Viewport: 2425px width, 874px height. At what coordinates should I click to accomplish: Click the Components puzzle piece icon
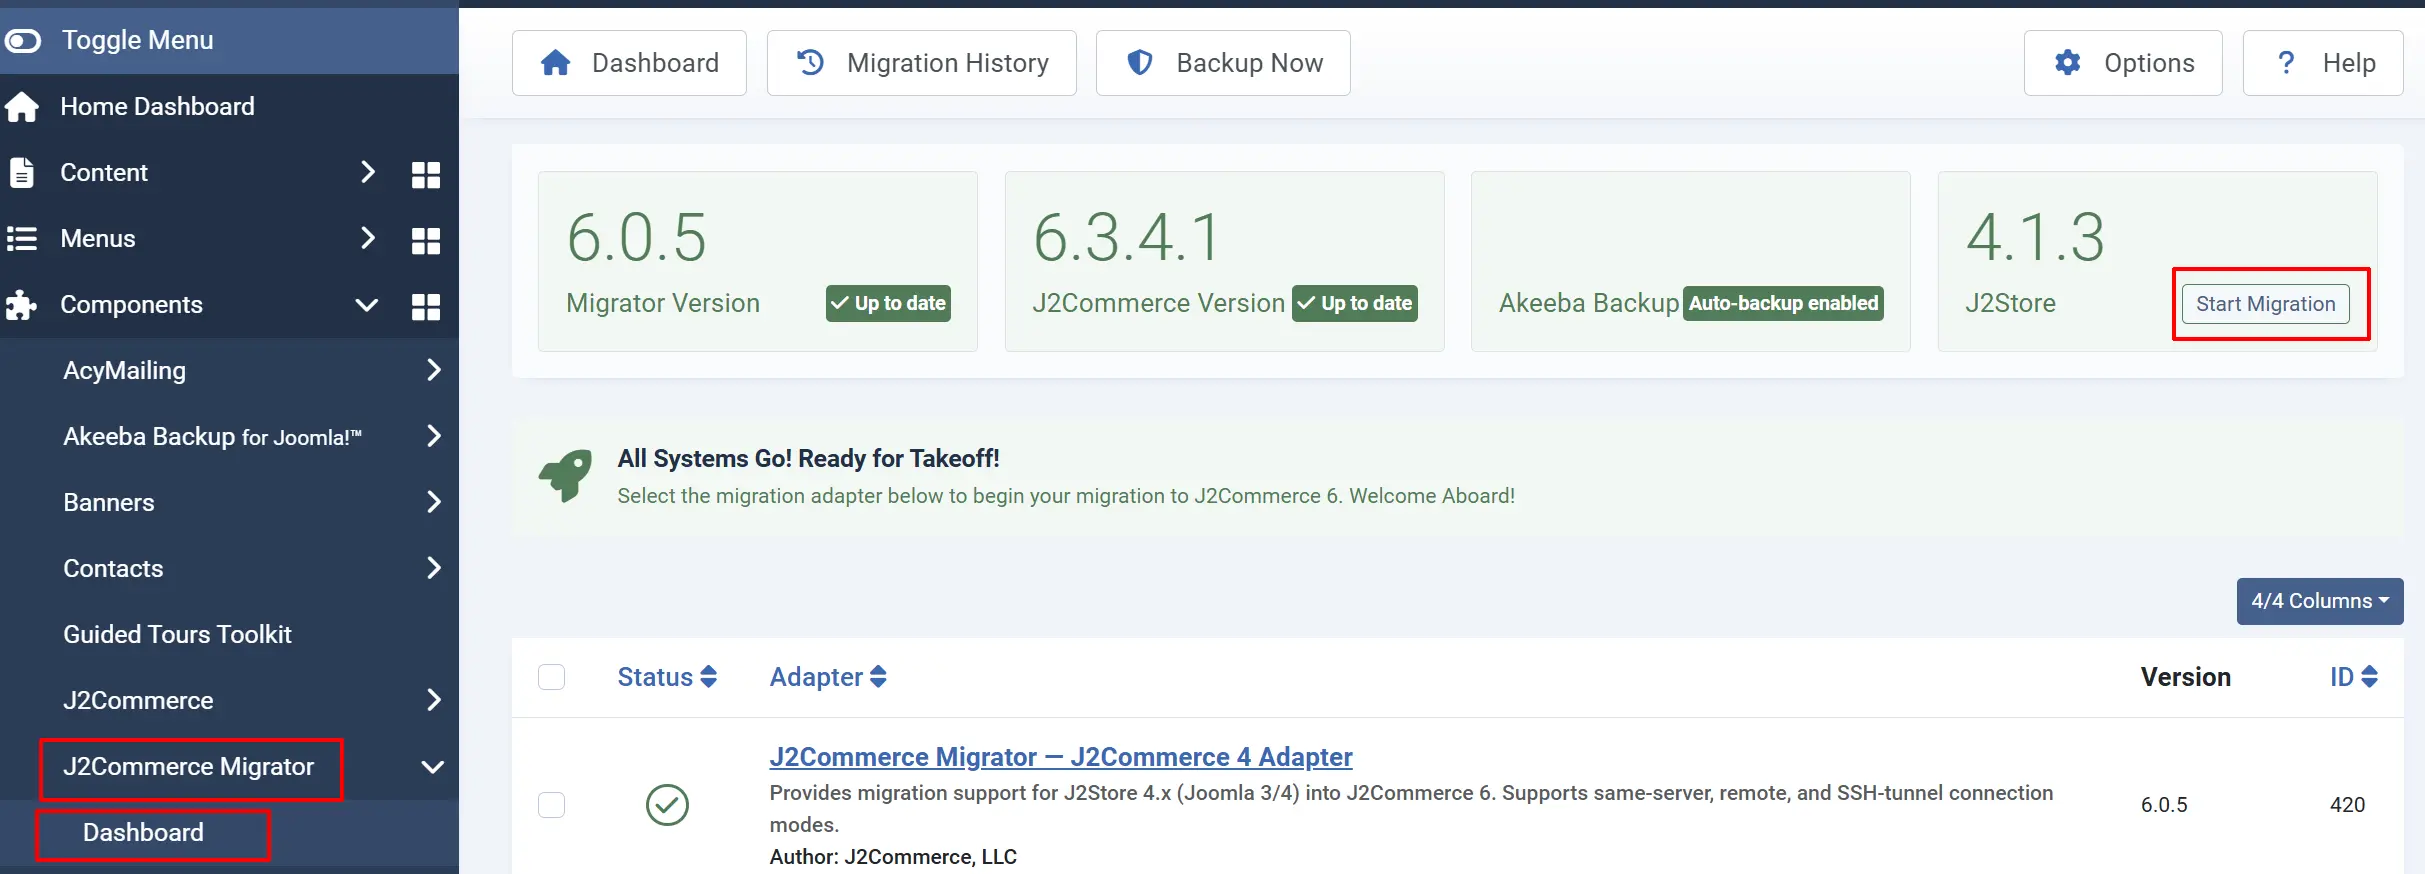[21, 305]
